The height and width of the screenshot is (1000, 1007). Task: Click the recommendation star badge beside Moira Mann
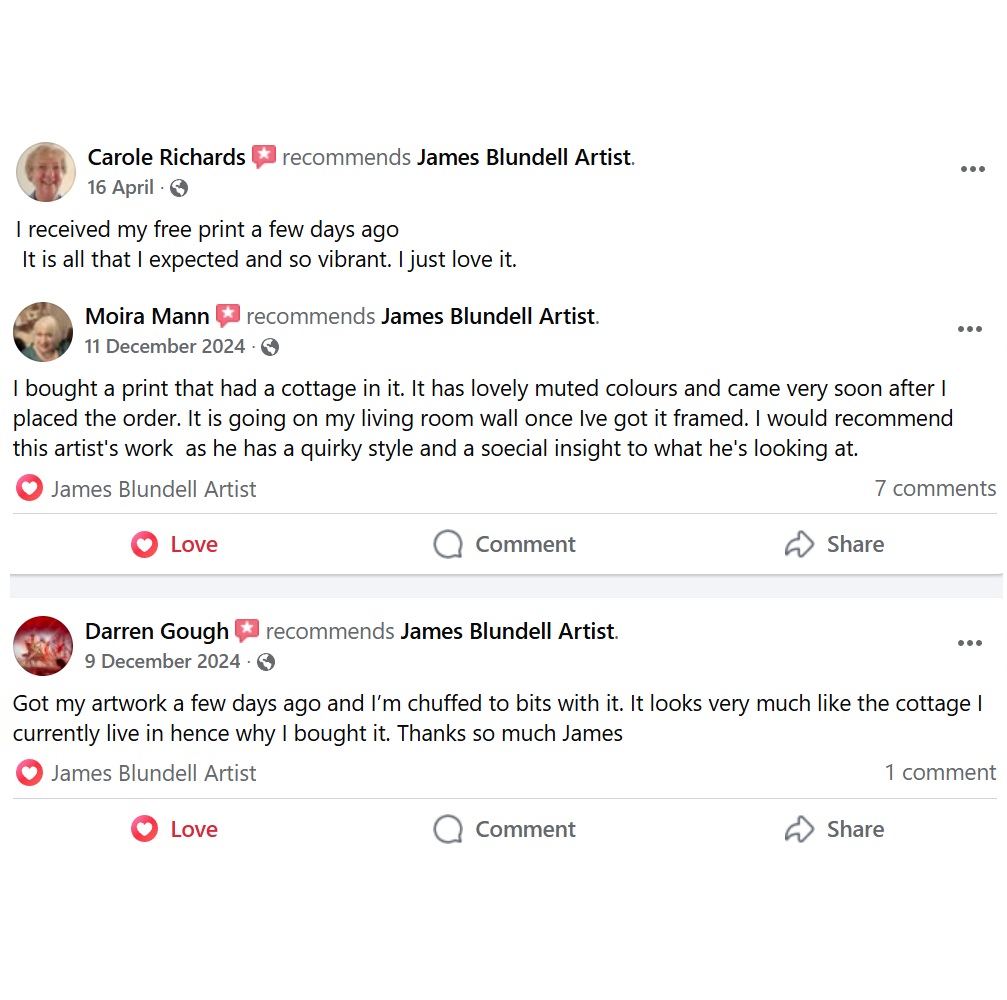click(x=228, y=316)
